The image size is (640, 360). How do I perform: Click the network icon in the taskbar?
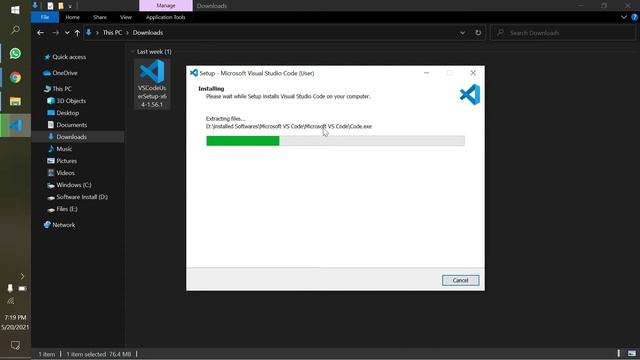pyautogui.click(x=11, y=301)
